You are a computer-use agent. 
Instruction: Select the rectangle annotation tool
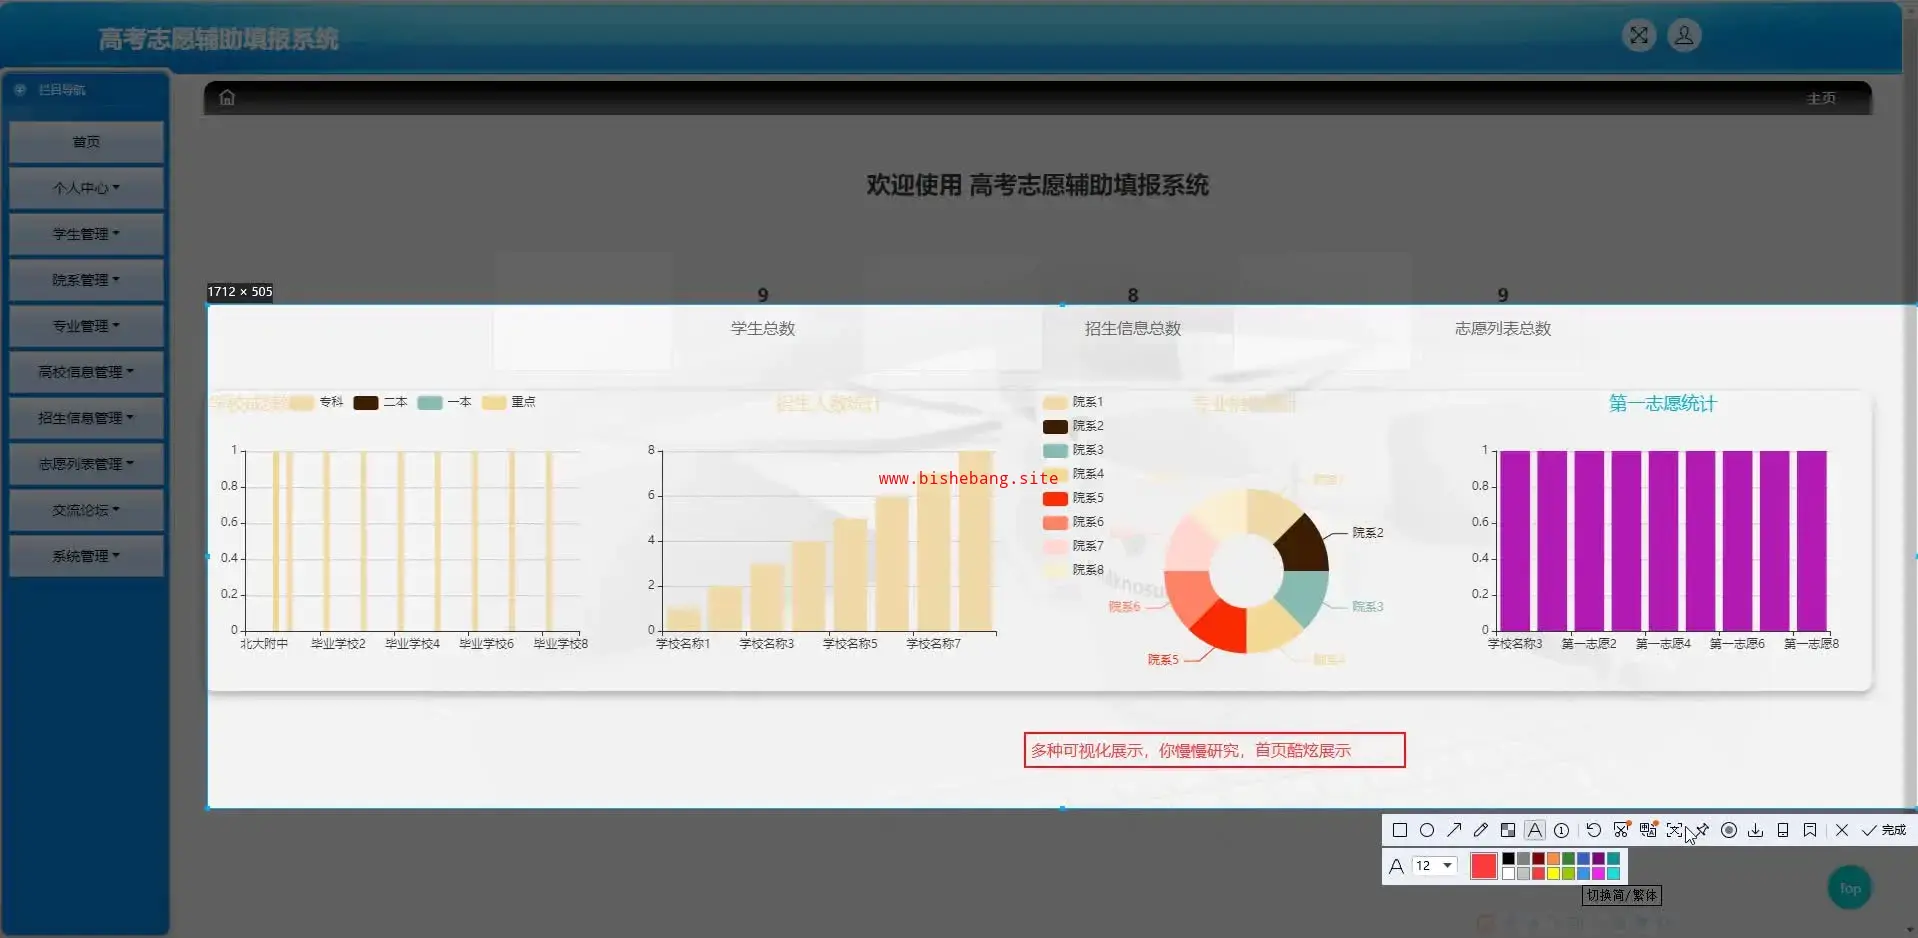(1400, 830)
